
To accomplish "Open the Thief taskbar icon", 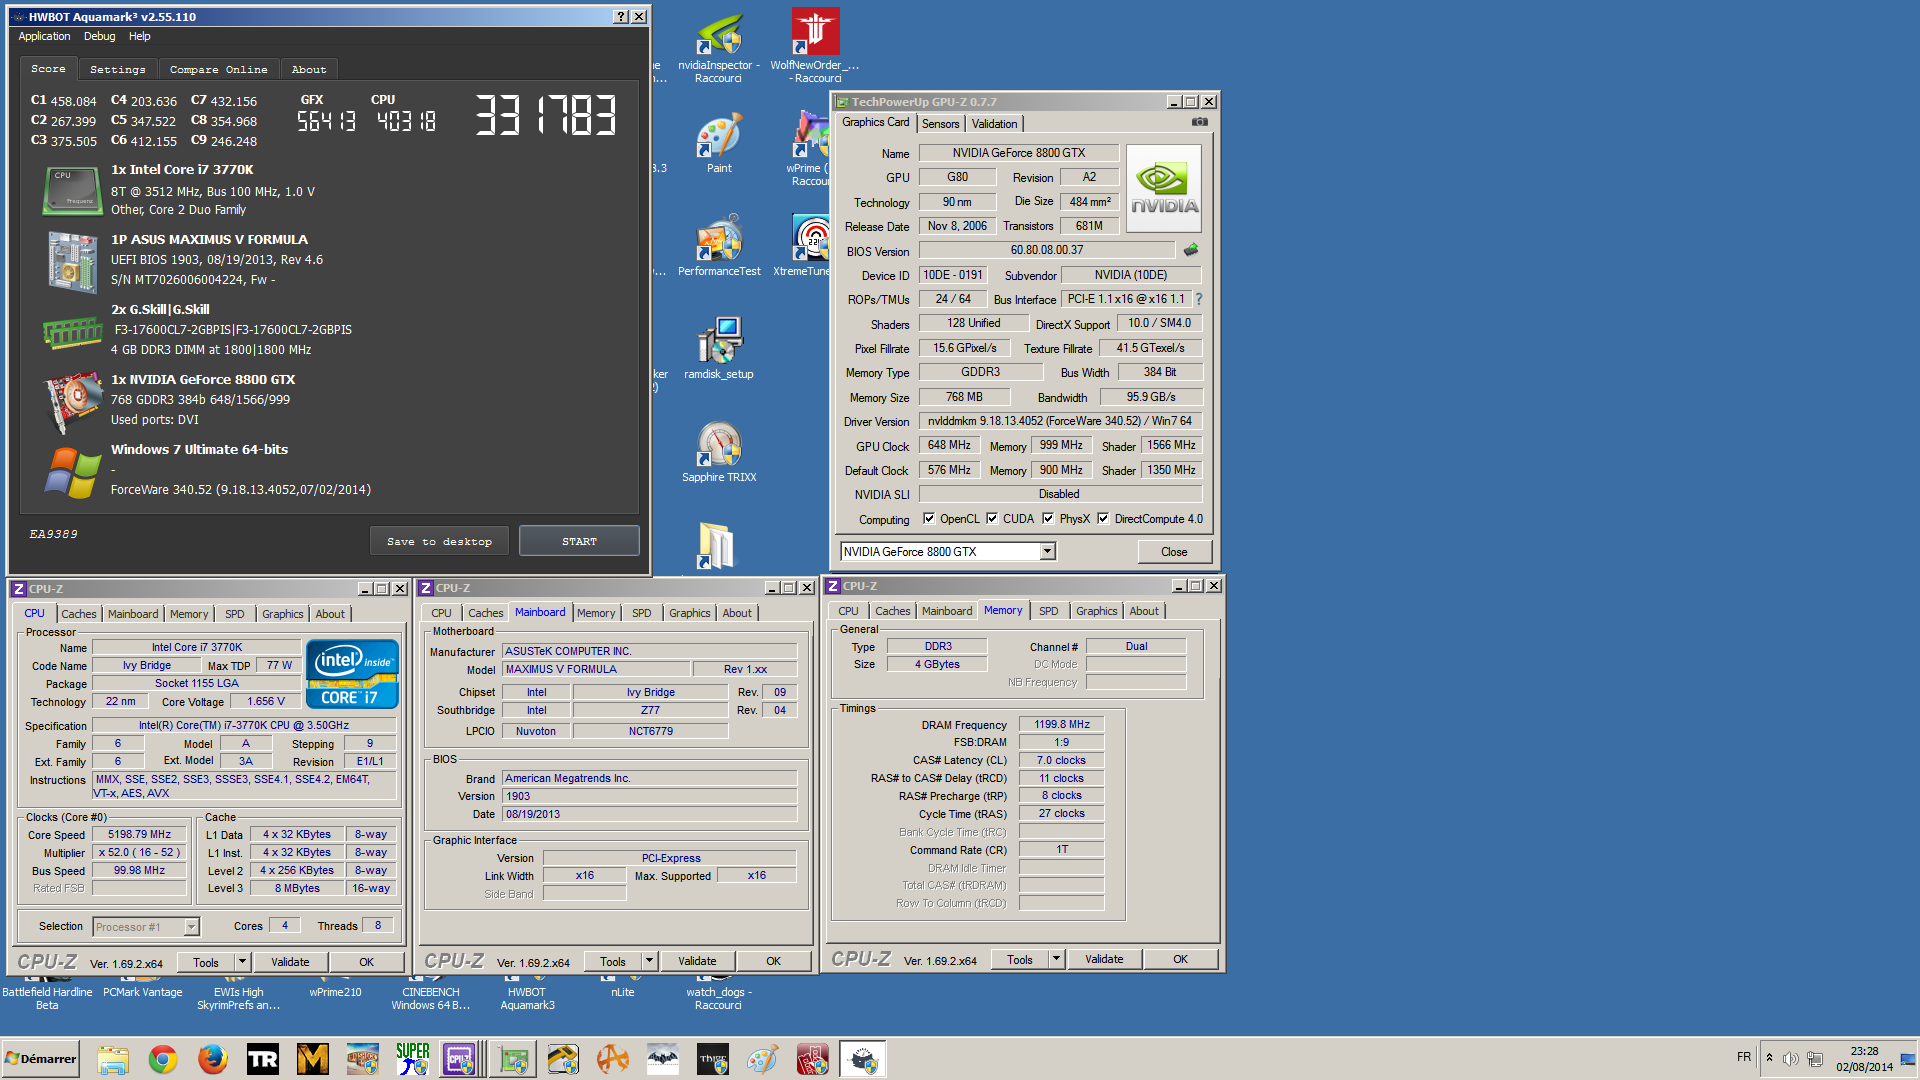I will [x=713, y=1059].
